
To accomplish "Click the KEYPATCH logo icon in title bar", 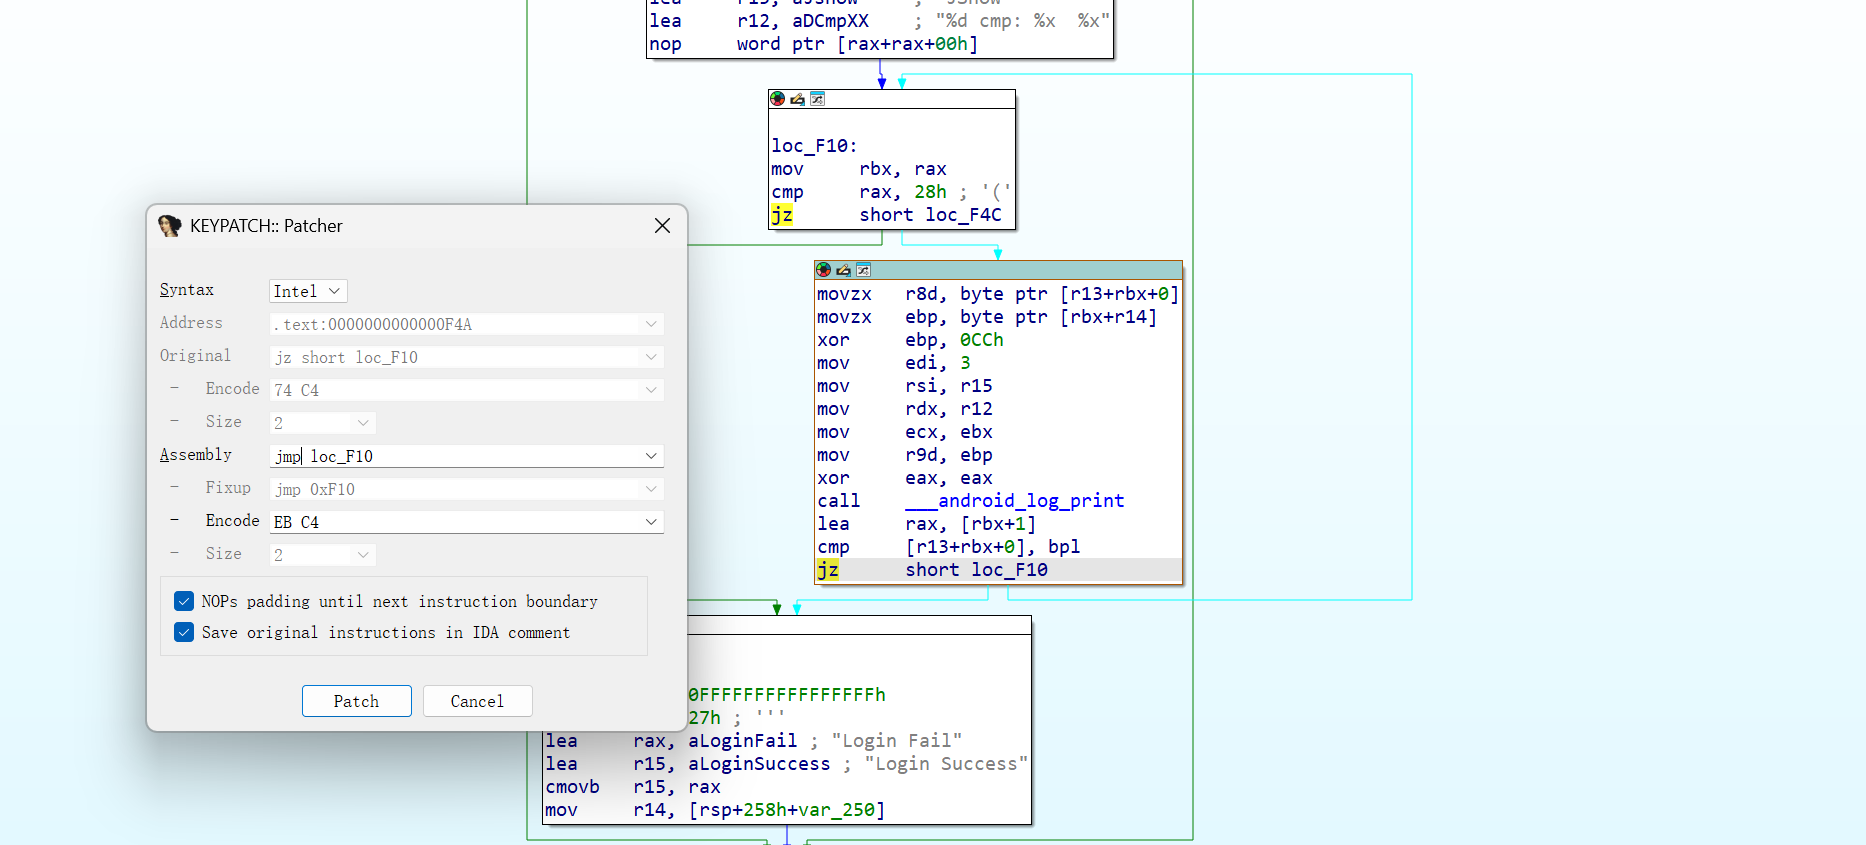I will 169,226.
